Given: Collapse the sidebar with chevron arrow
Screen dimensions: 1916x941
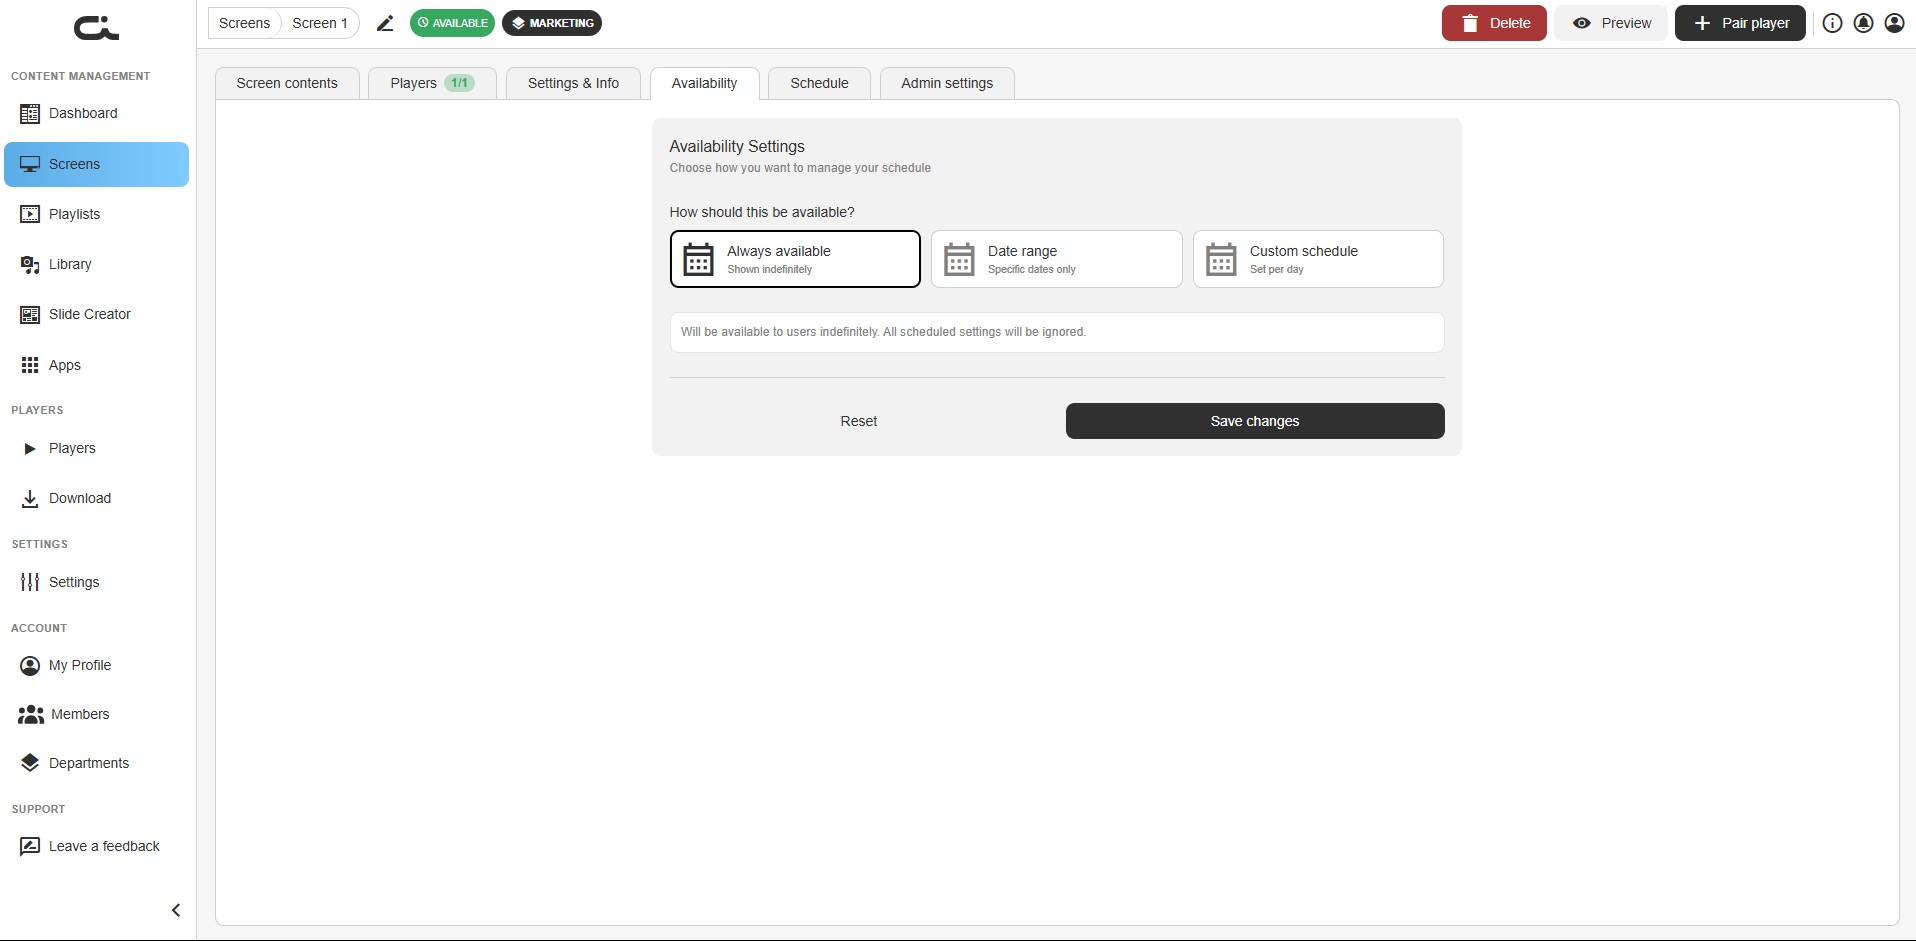Looking at the screenshot, I should [176, 910].
